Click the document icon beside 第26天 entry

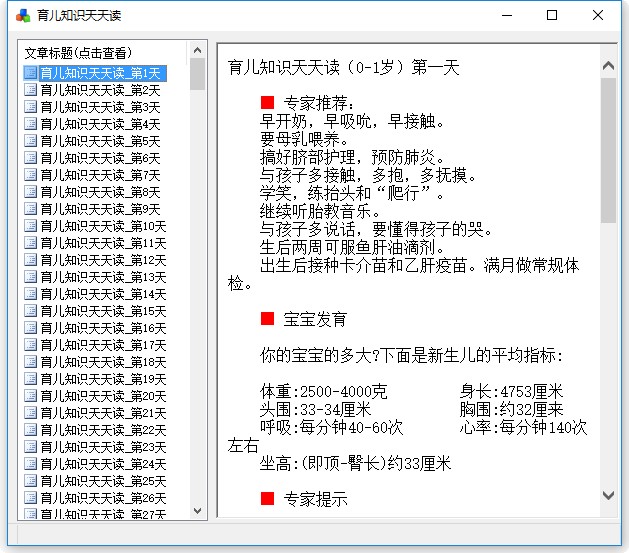pyautogui.click(x=30, y=498)
